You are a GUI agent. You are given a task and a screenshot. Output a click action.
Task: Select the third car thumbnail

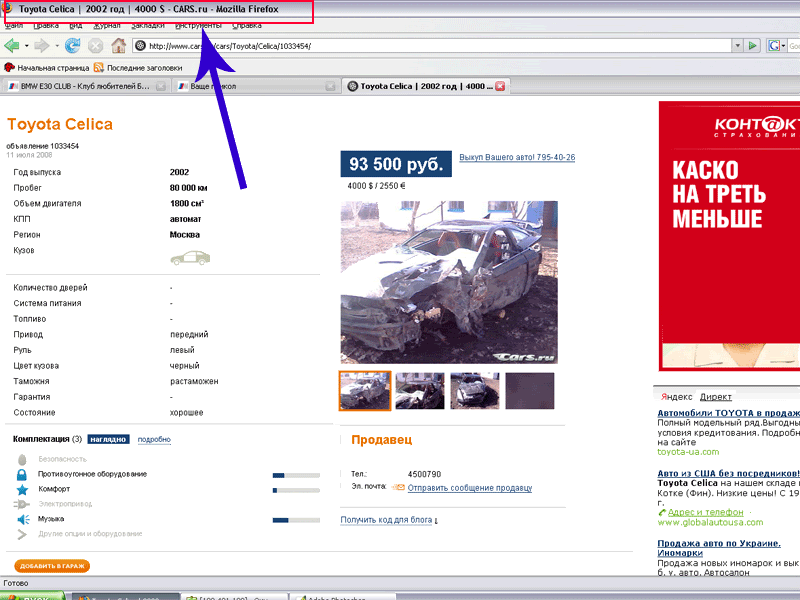click(x=475, y=391)
